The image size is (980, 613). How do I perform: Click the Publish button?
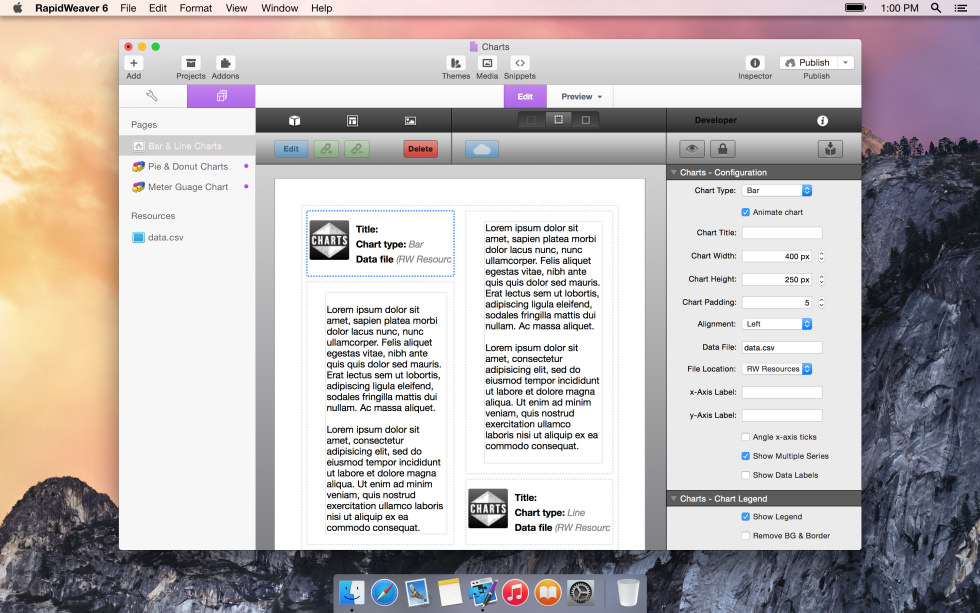tap(808, 62)
